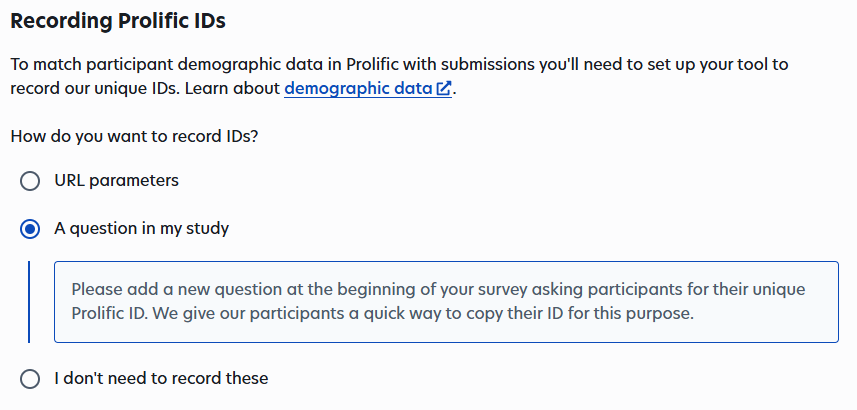This screenshot has height=410, width=857.
Task: Choose the "I don't need to record these" radio button
Action: (30, 379)
